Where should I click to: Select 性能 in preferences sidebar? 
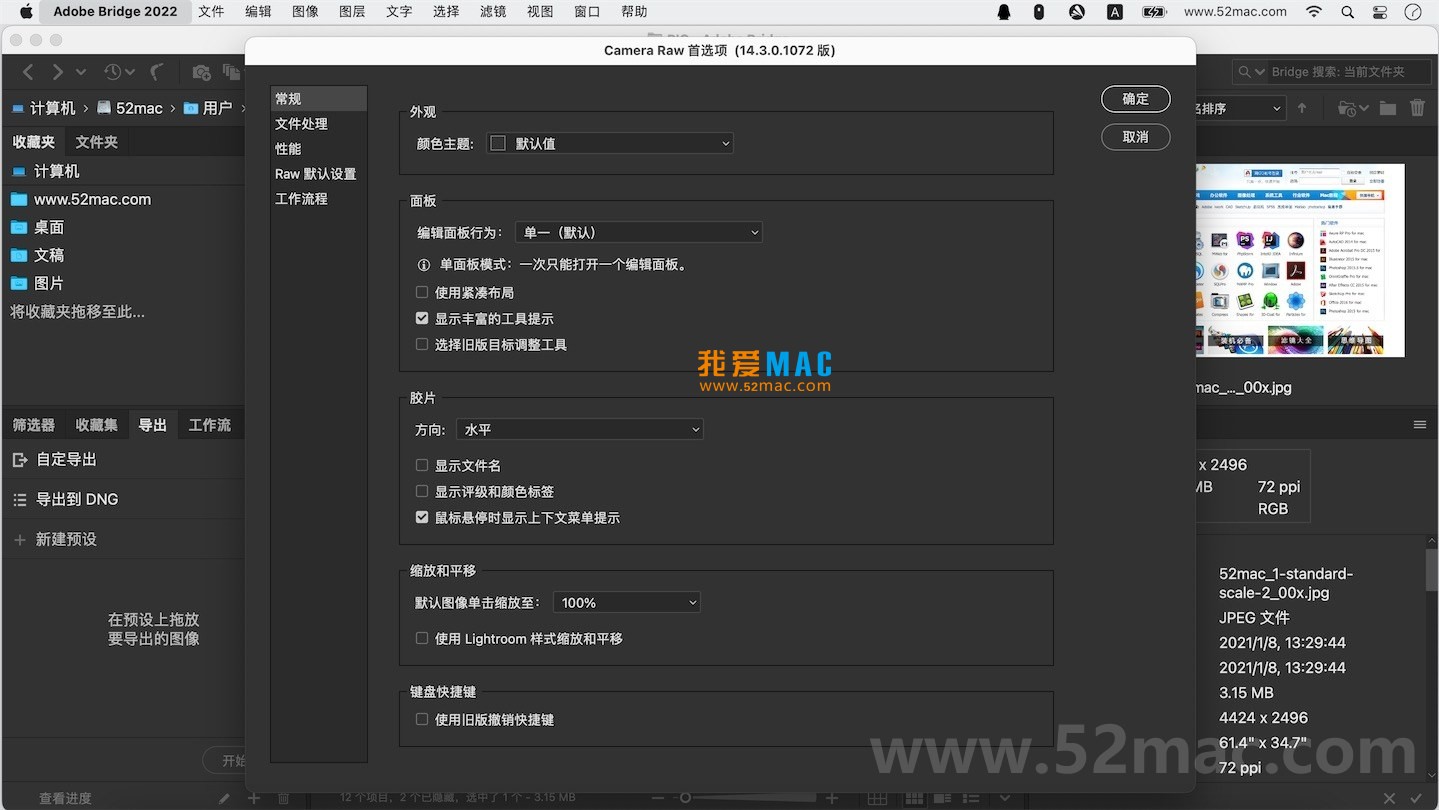pos(319,148)
